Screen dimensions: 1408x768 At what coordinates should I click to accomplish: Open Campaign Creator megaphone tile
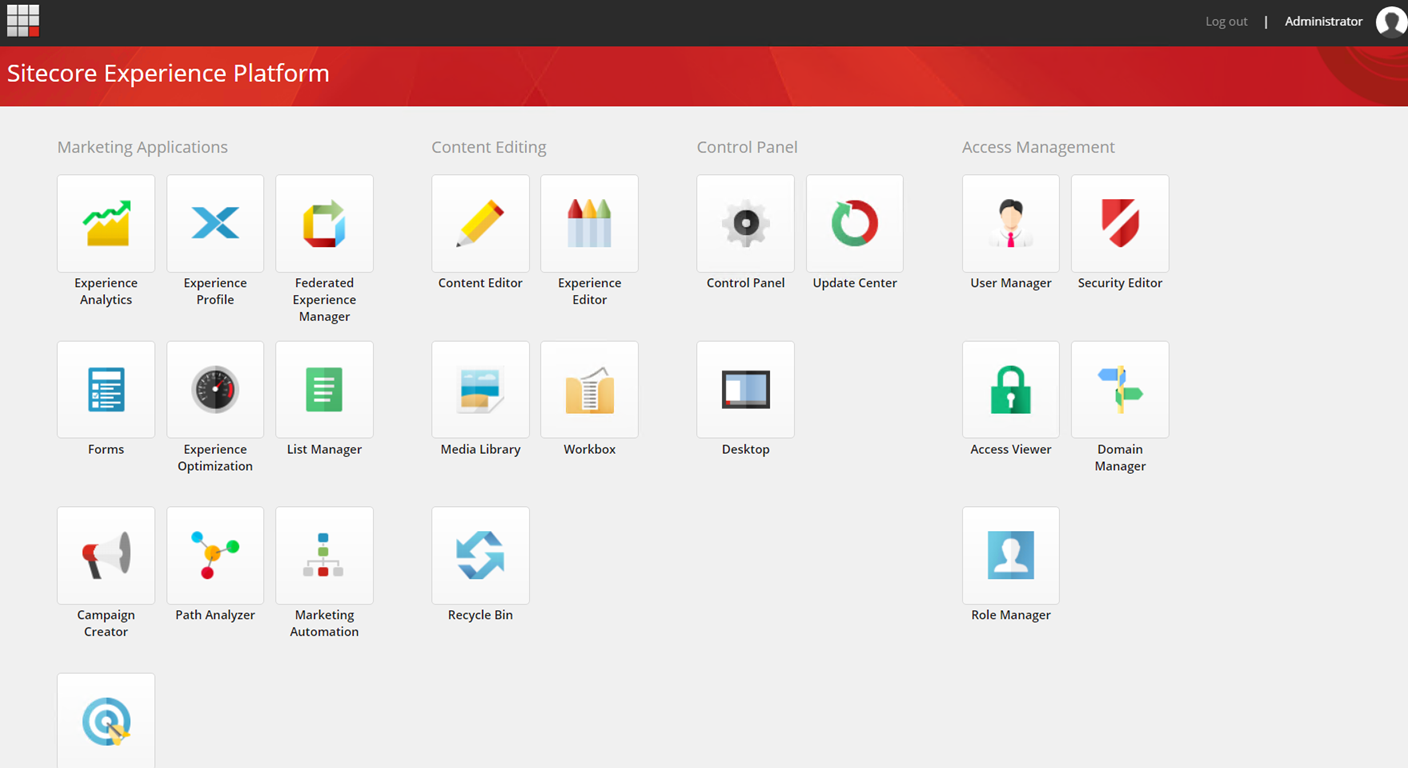pyautogui.click(x=106, y=555)
